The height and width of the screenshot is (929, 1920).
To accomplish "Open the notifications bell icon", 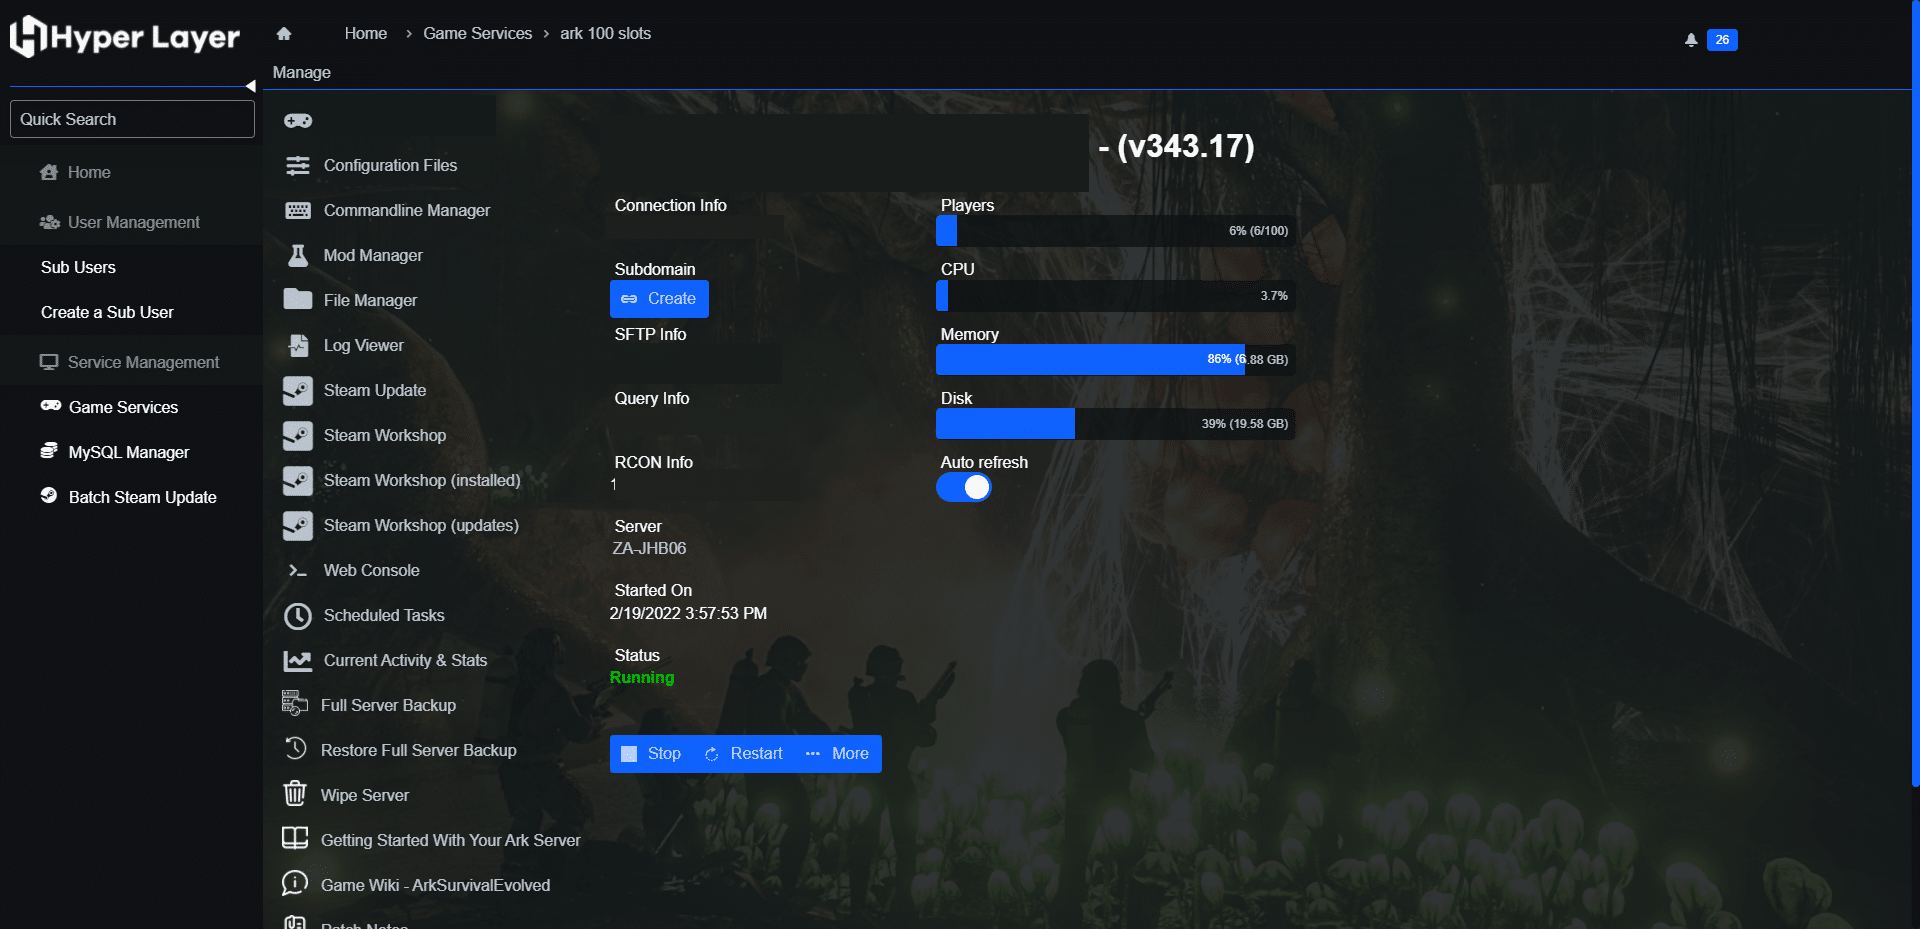I will pos(1691,40).
